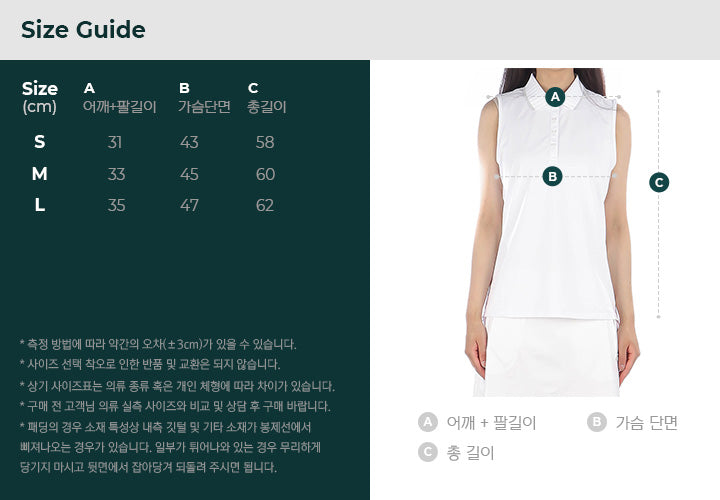The height and width of the screenshot is (500, 720).
Task: Click column header C 총길이
Action: pyautogui.click(x=266, y=98)
